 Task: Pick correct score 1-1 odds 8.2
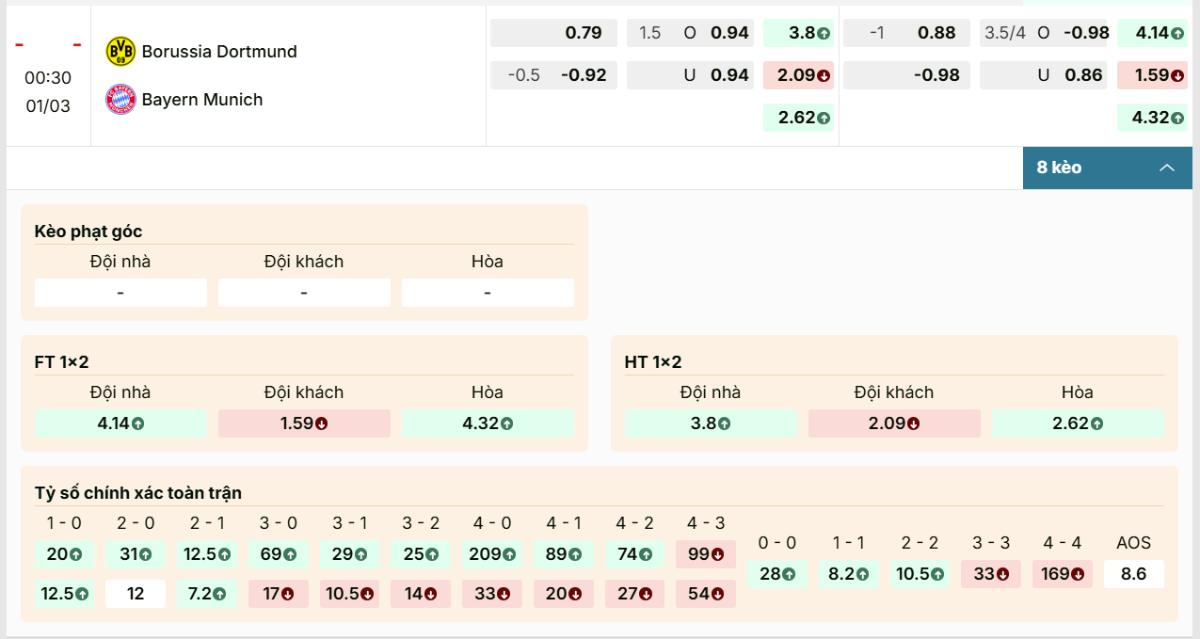[848, 574]
